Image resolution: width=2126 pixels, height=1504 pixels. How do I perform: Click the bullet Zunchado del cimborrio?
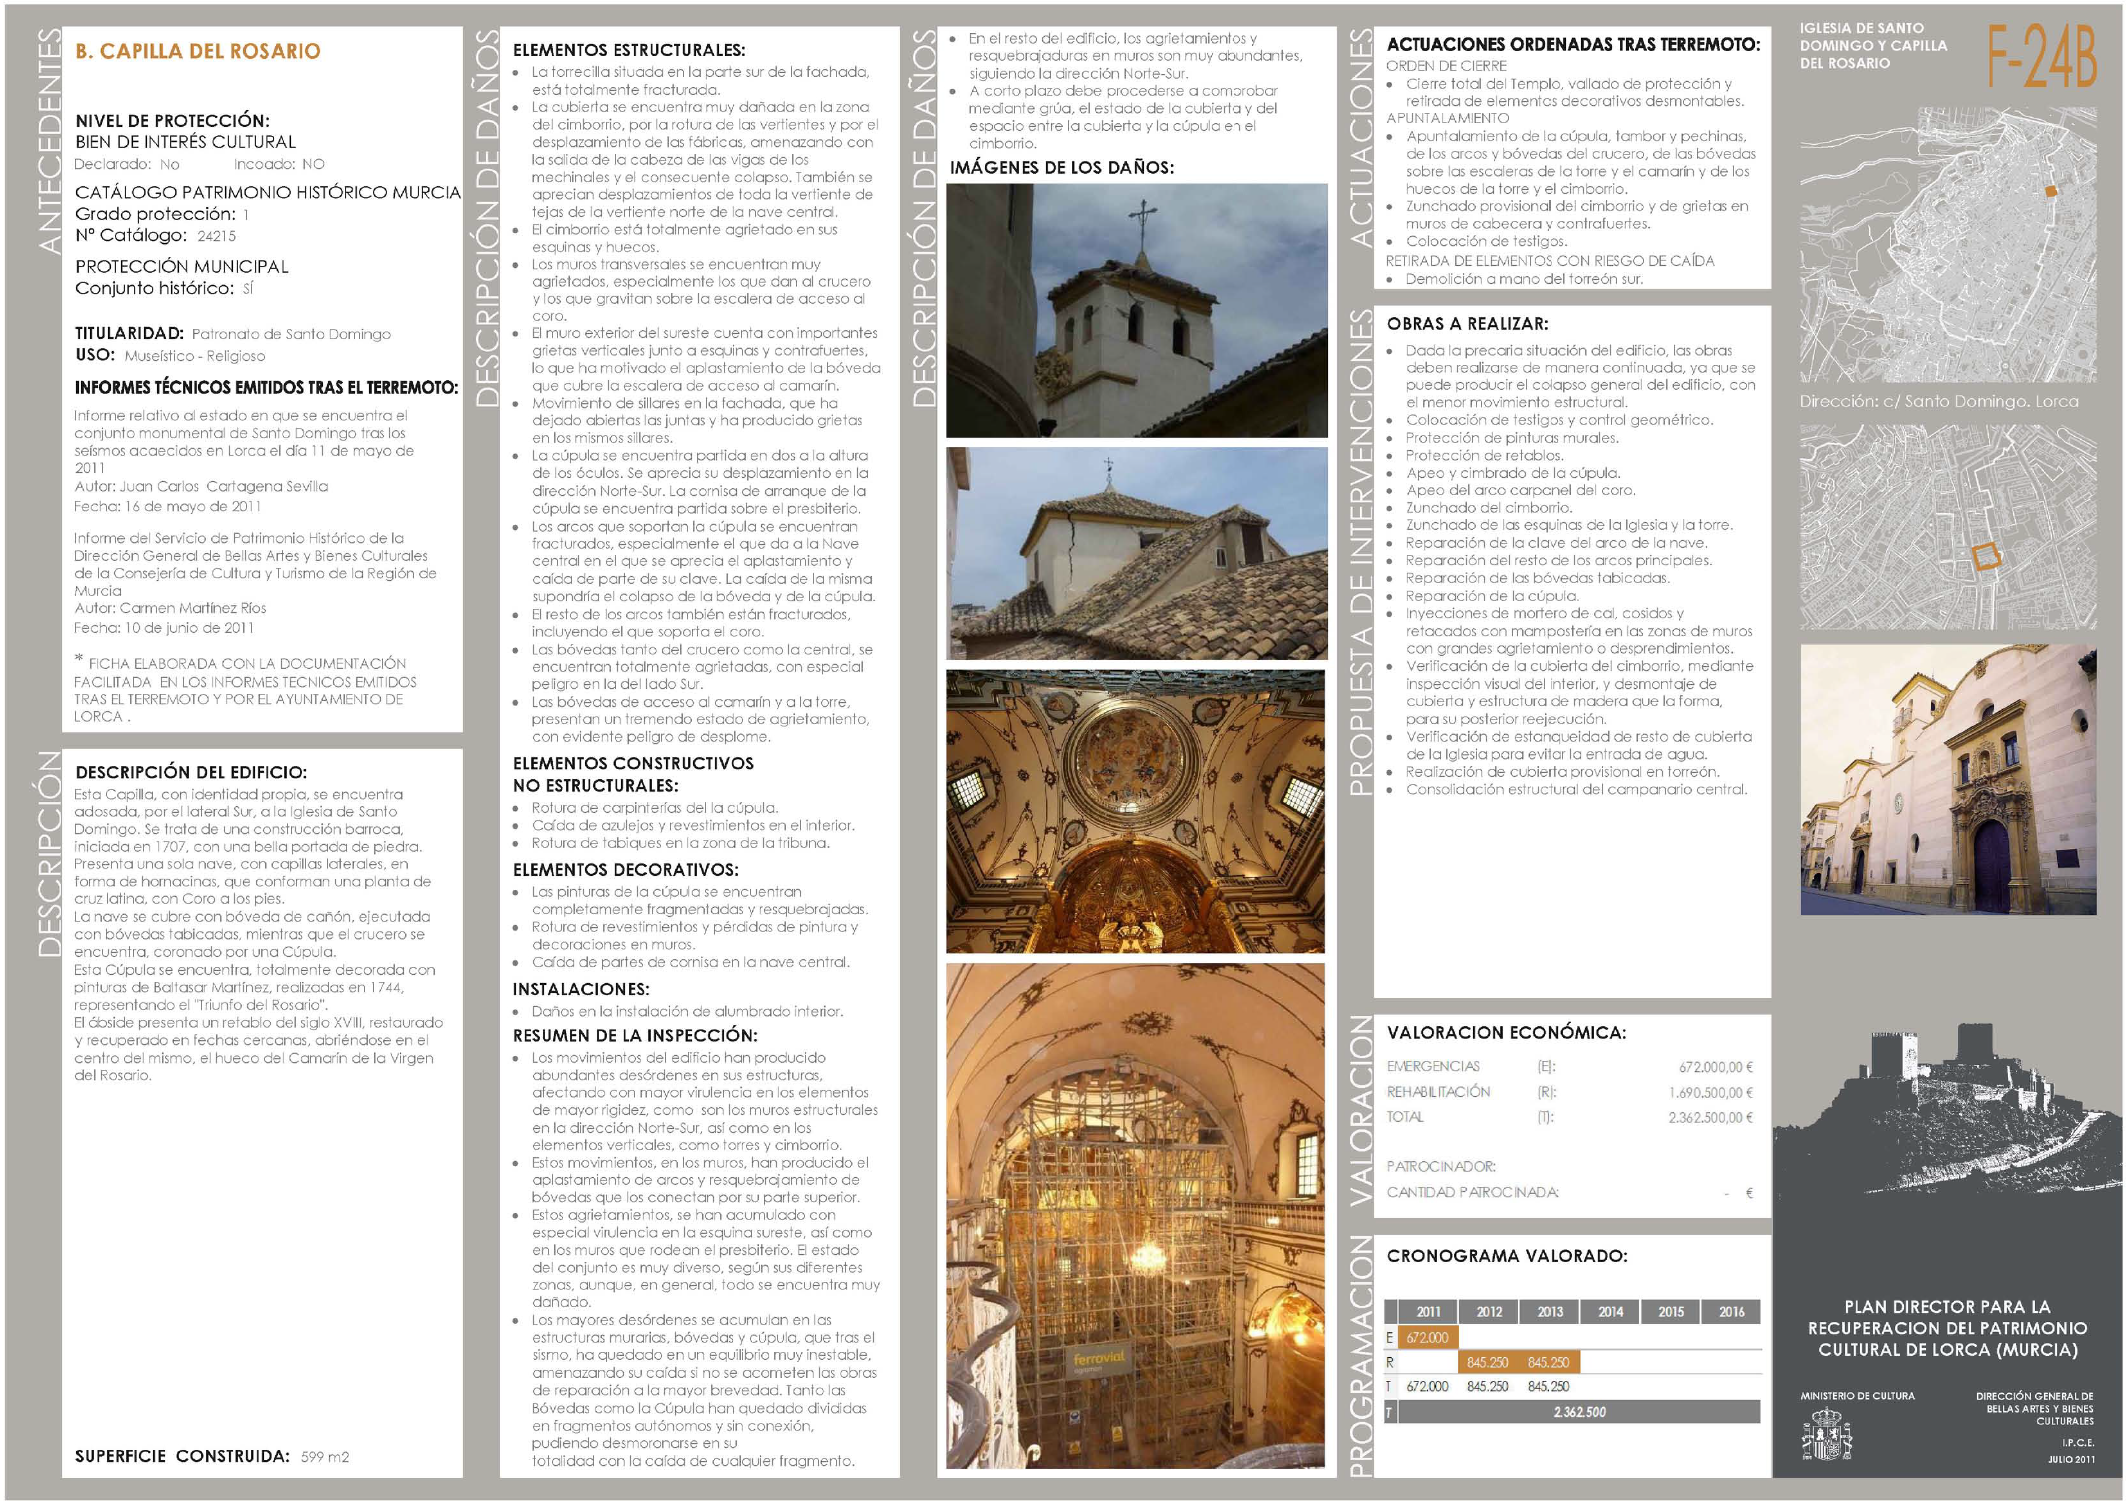pos(1490,508)
